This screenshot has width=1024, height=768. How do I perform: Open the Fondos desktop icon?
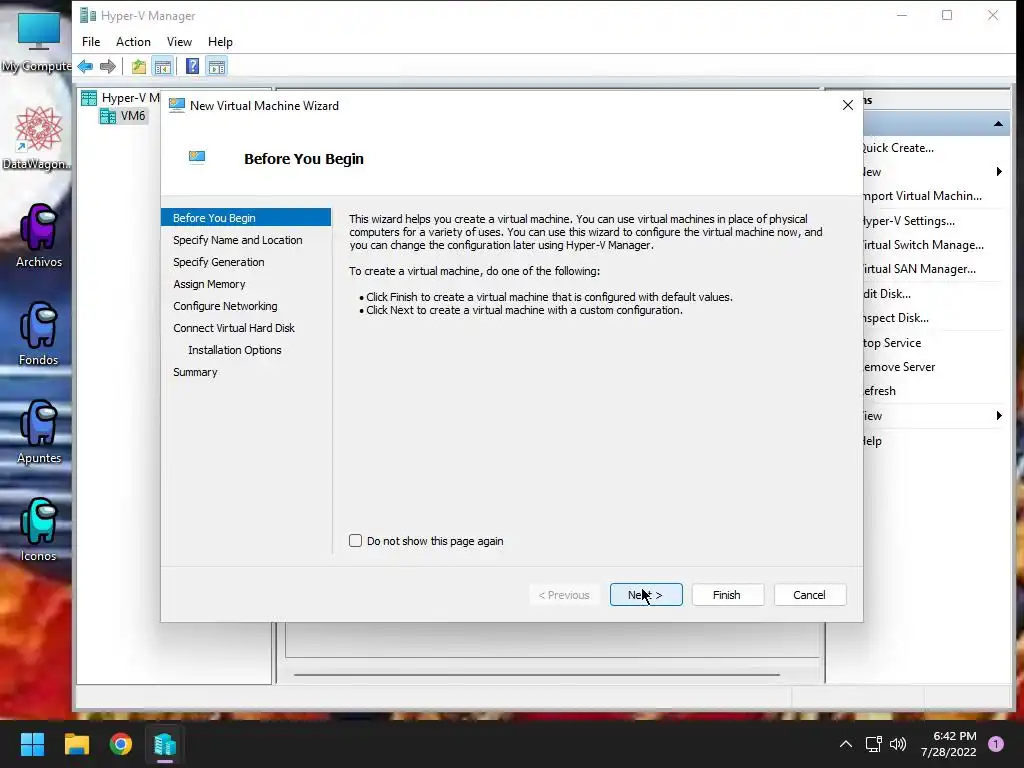click(x=39, y=334)
